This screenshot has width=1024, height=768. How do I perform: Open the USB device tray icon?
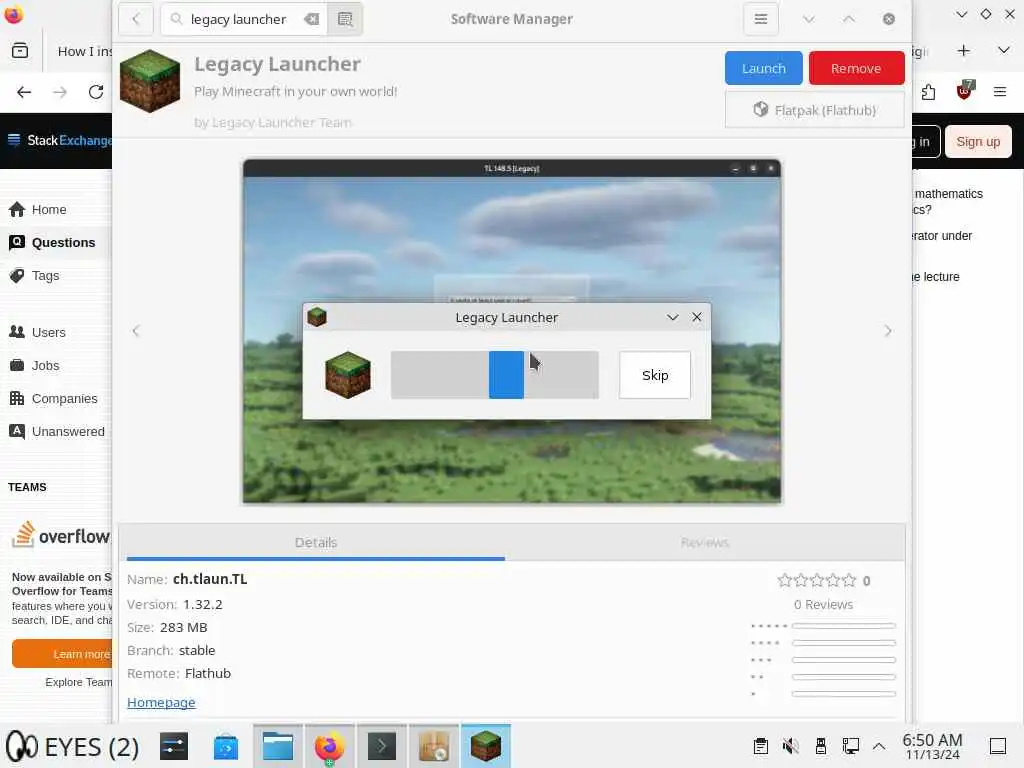point(821,746)
